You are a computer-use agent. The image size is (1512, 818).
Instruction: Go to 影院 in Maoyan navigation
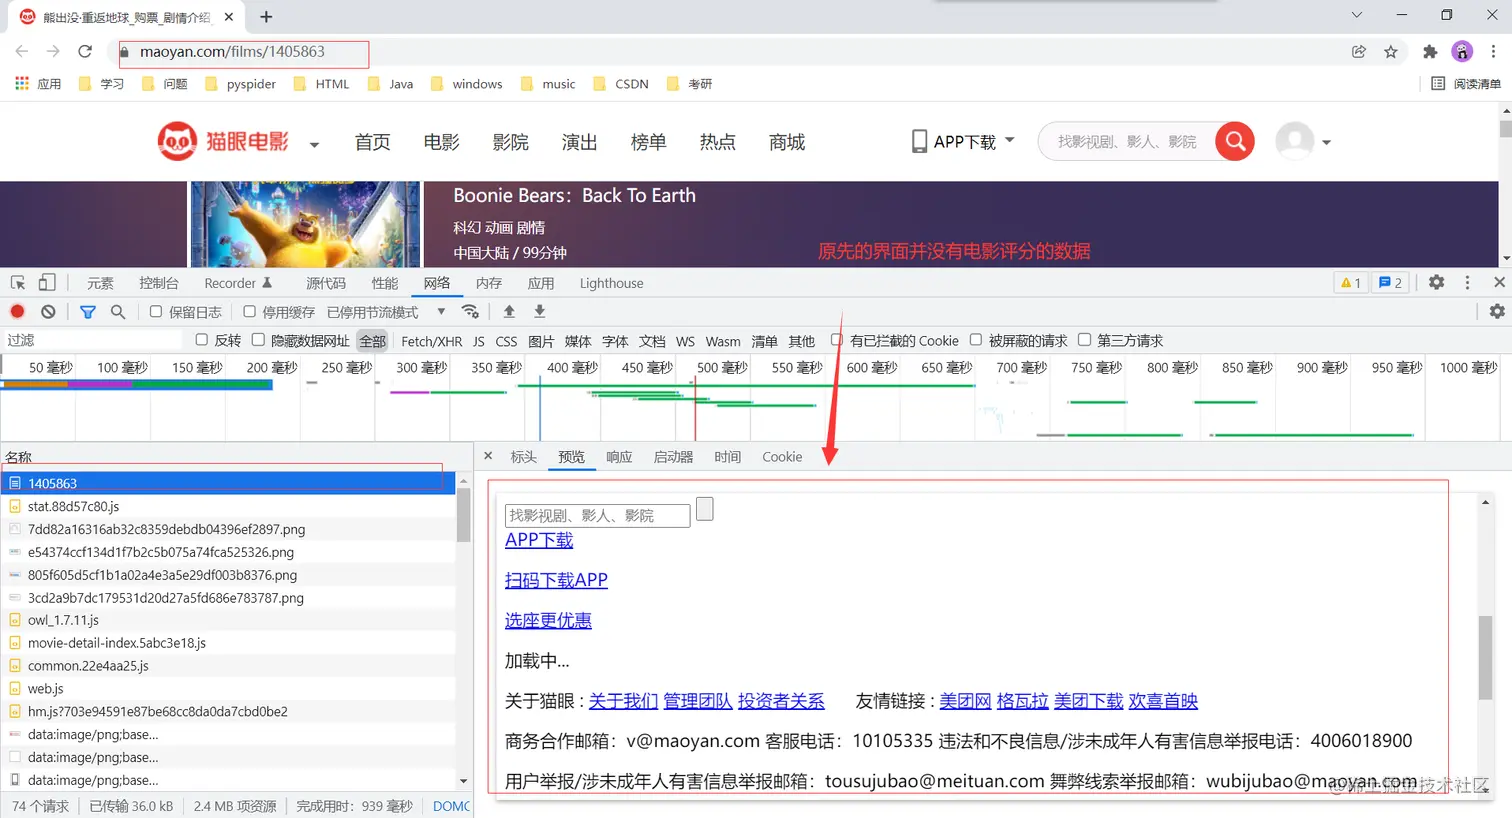(510, 142)
